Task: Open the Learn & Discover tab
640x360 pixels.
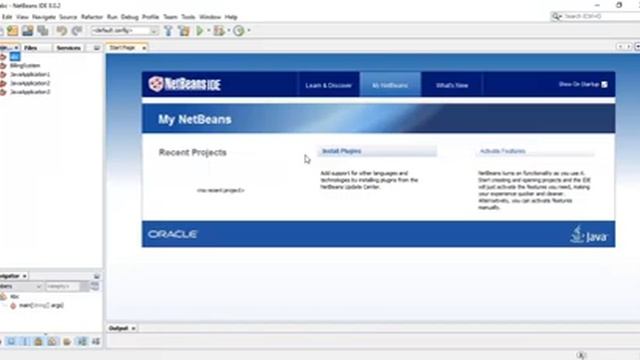Action: (x=329, y=85)
